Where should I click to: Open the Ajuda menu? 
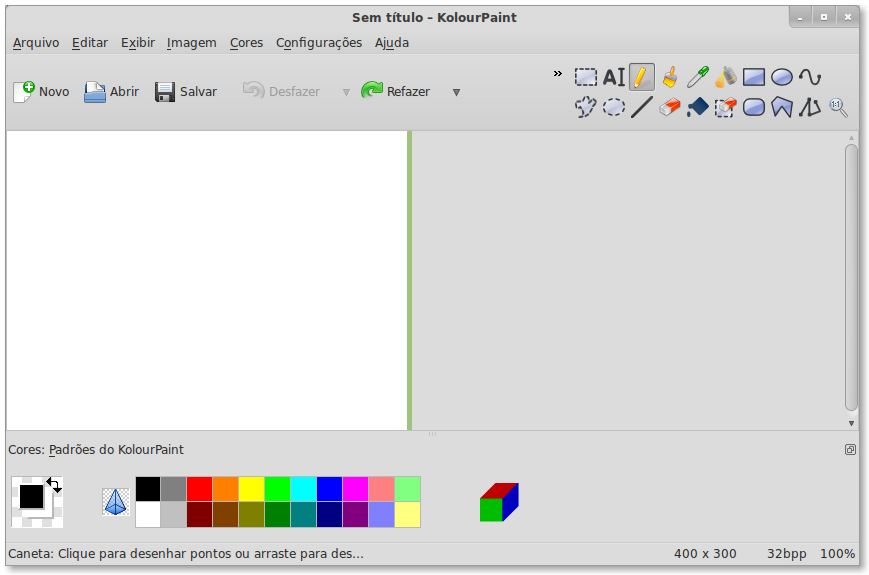(x=392, y=43)
